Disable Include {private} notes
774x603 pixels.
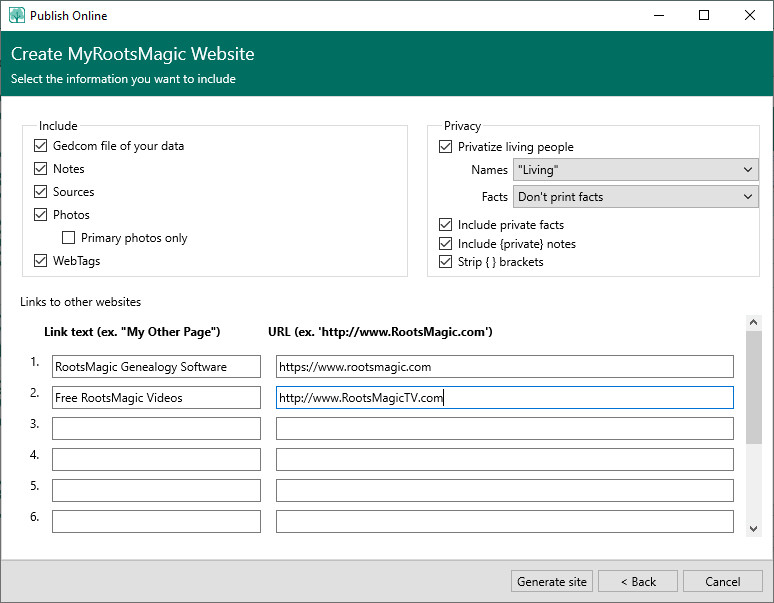(446, 244)
